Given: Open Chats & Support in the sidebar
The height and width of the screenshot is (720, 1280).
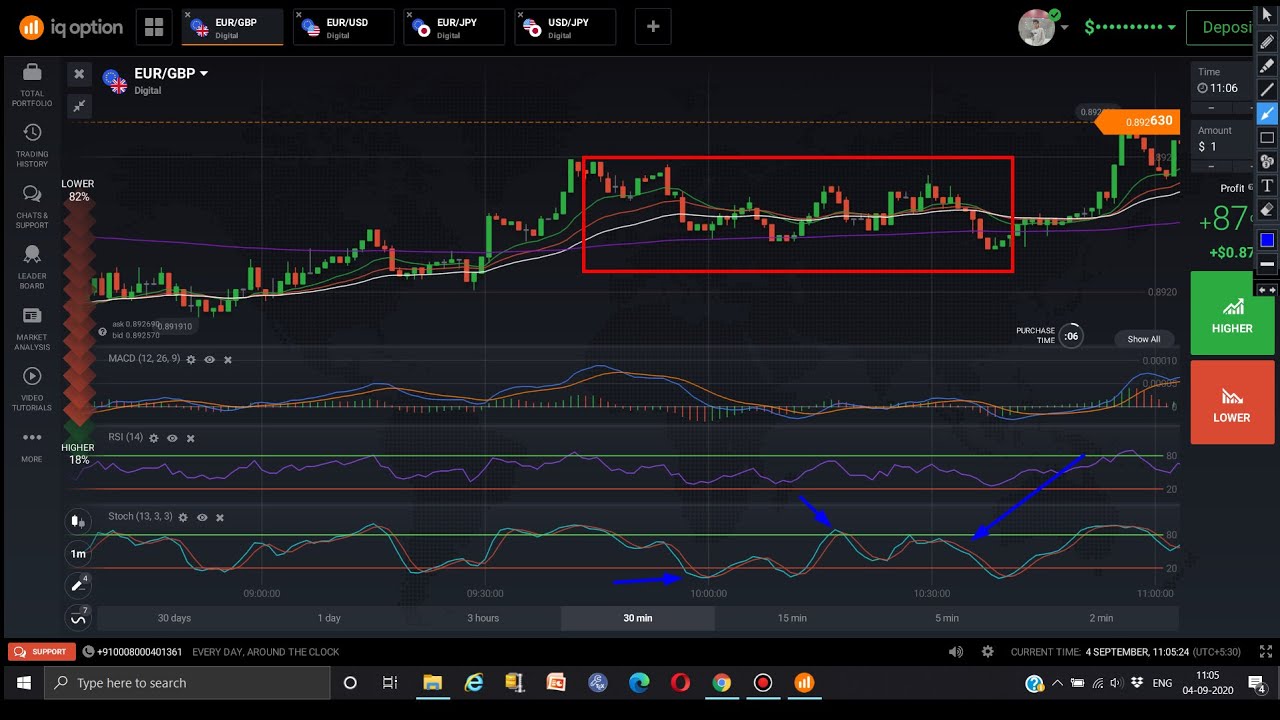Looking at the screenshot, I should click(x=31, y=206).
